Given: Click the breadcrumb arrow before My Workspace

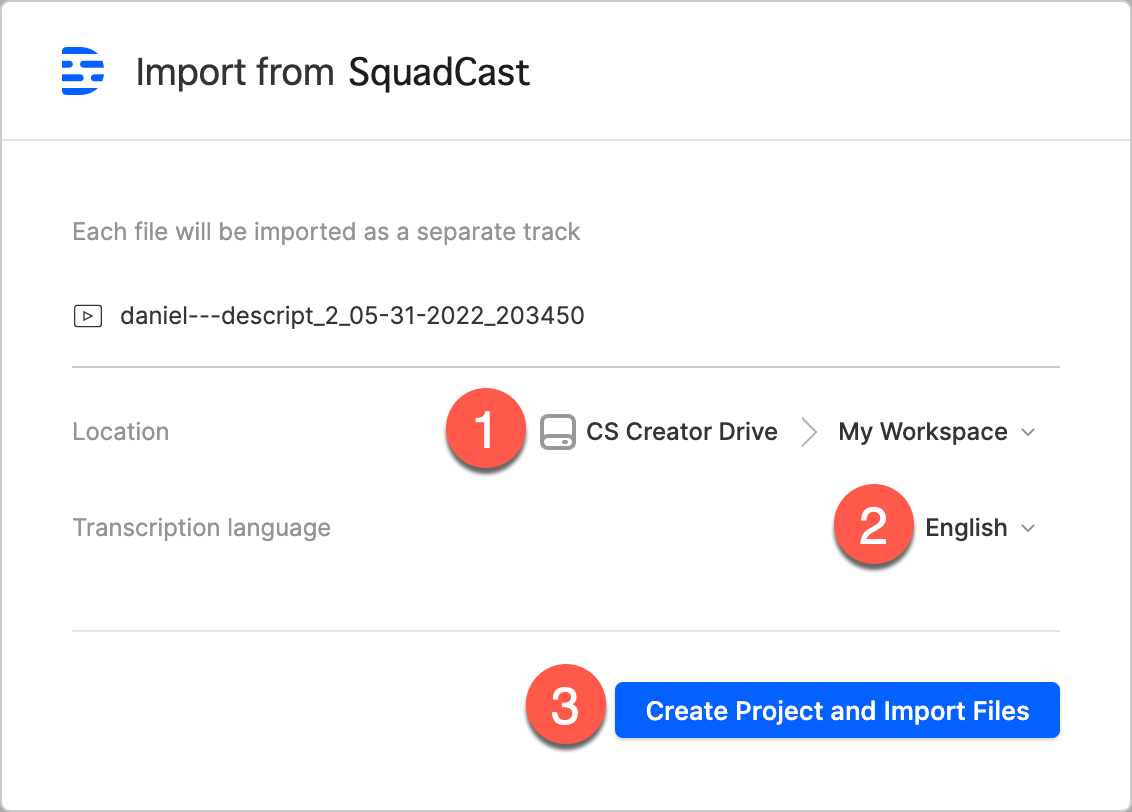Looking at the screenshot, I should point(808,432).
